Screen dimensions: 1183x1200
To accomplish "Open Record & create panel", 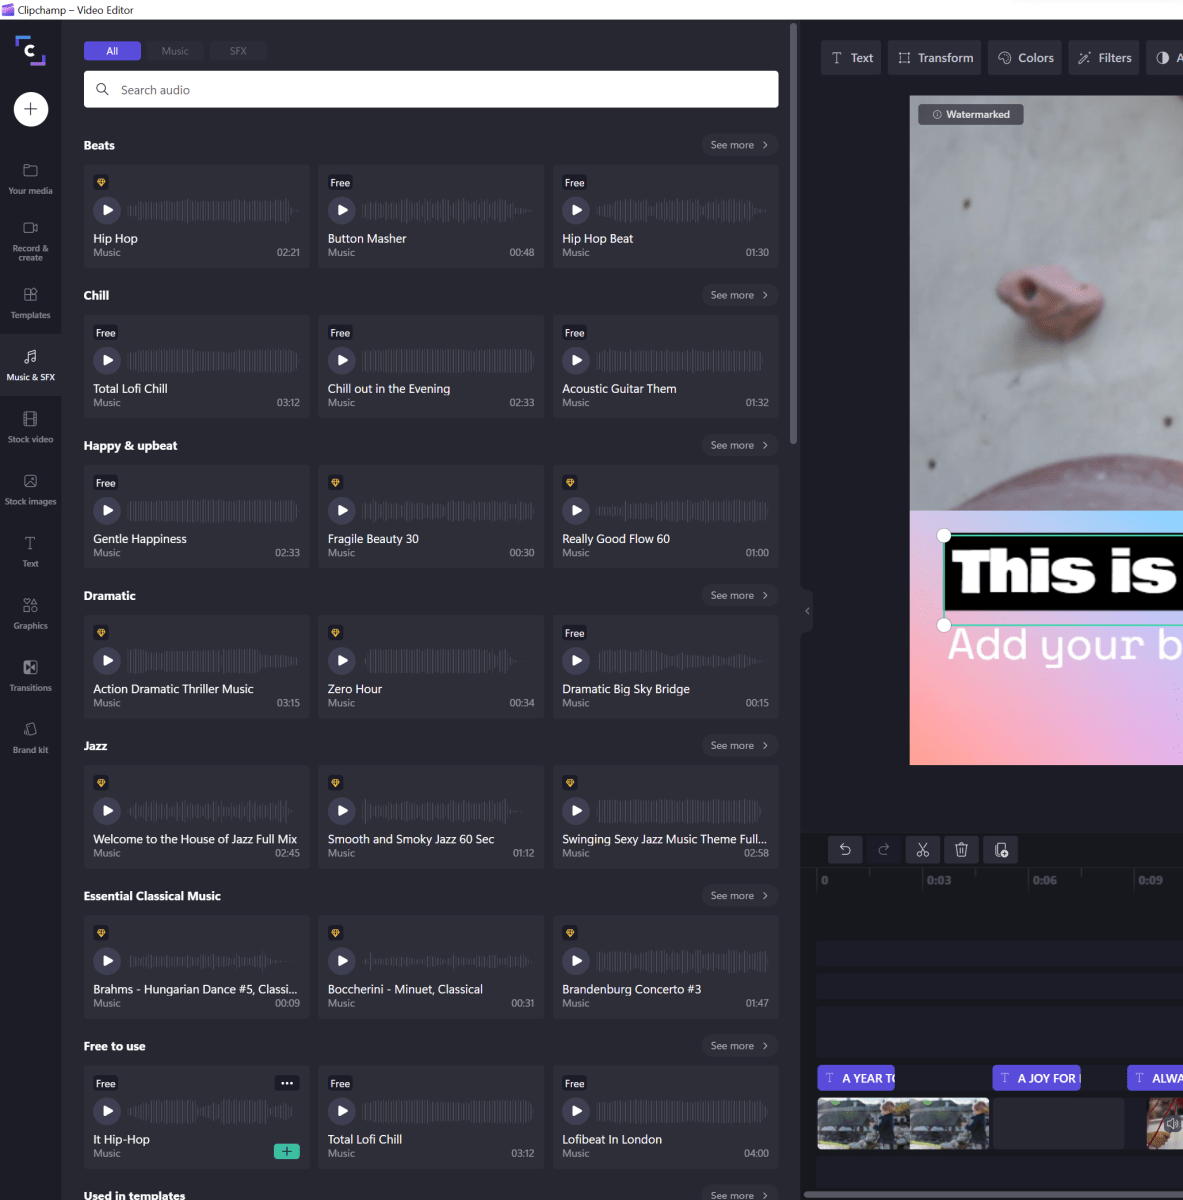I will coord(30,240).
